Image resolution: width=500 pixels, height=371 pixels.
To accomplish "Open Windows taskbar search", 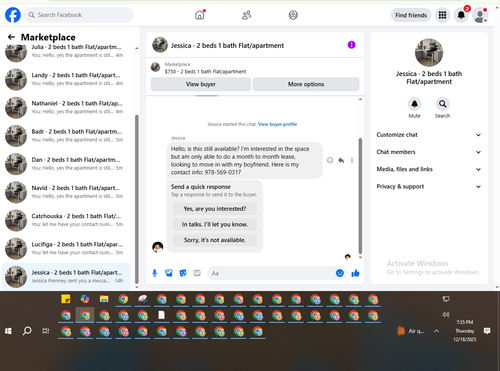I will click(x=27, y=331).
